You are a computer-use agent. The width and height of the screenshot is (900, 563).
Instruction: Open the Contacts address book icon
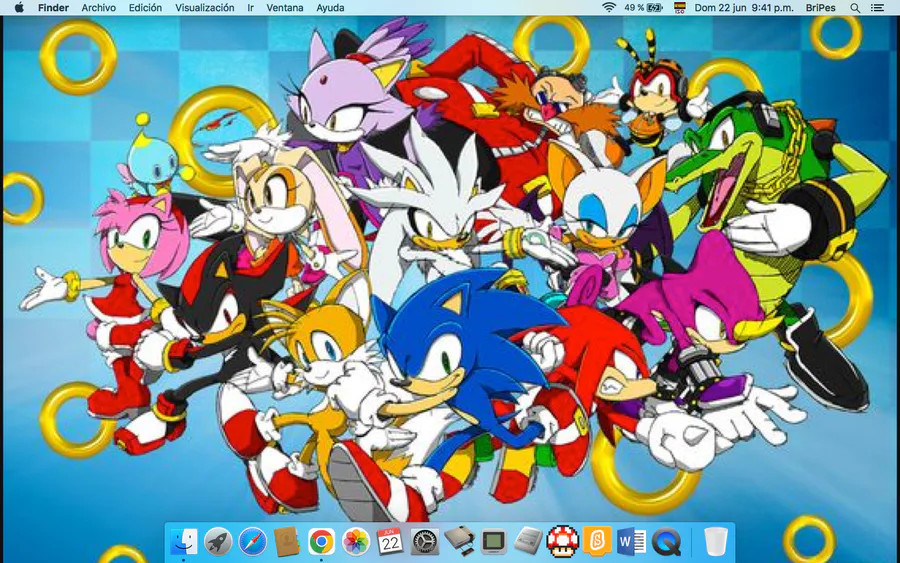coord(287,541)
